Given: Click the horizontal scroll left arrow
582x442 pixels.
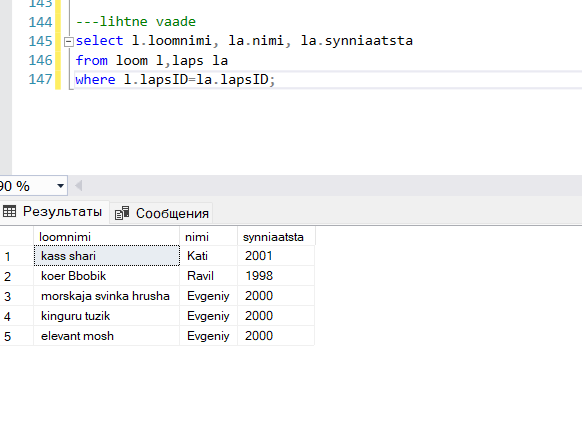Looking at the screenshot, I should (x=78, y=186).
